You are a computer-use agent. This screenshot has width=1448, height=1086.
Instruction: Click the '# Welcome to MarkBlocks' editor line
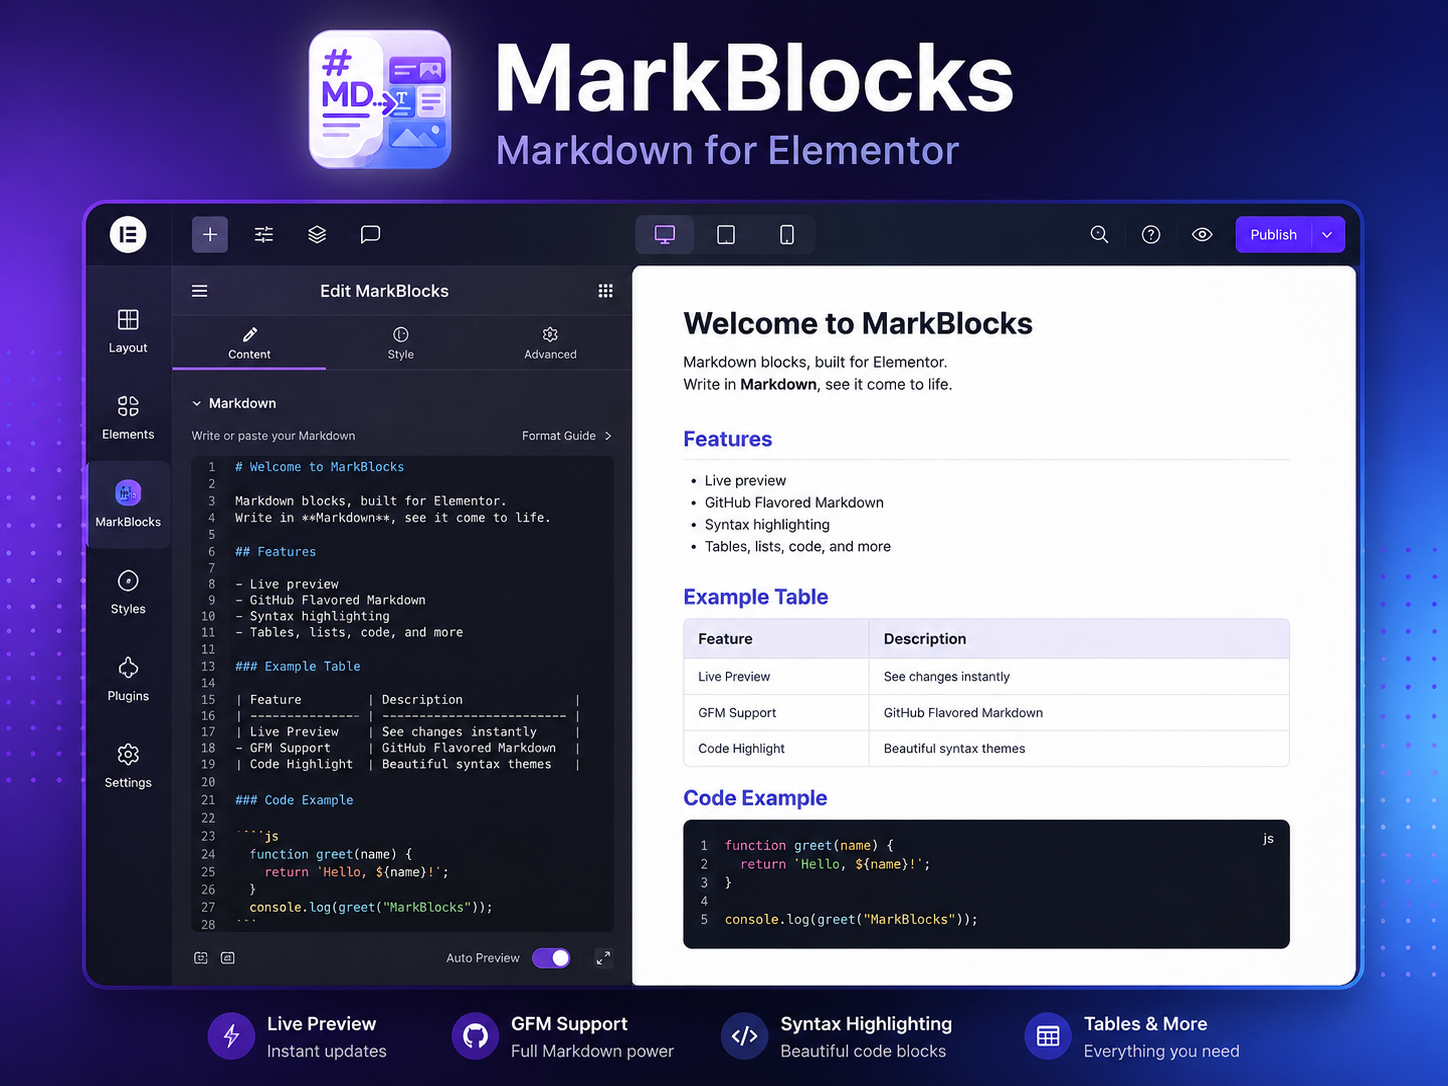click(x=320, y=467)
